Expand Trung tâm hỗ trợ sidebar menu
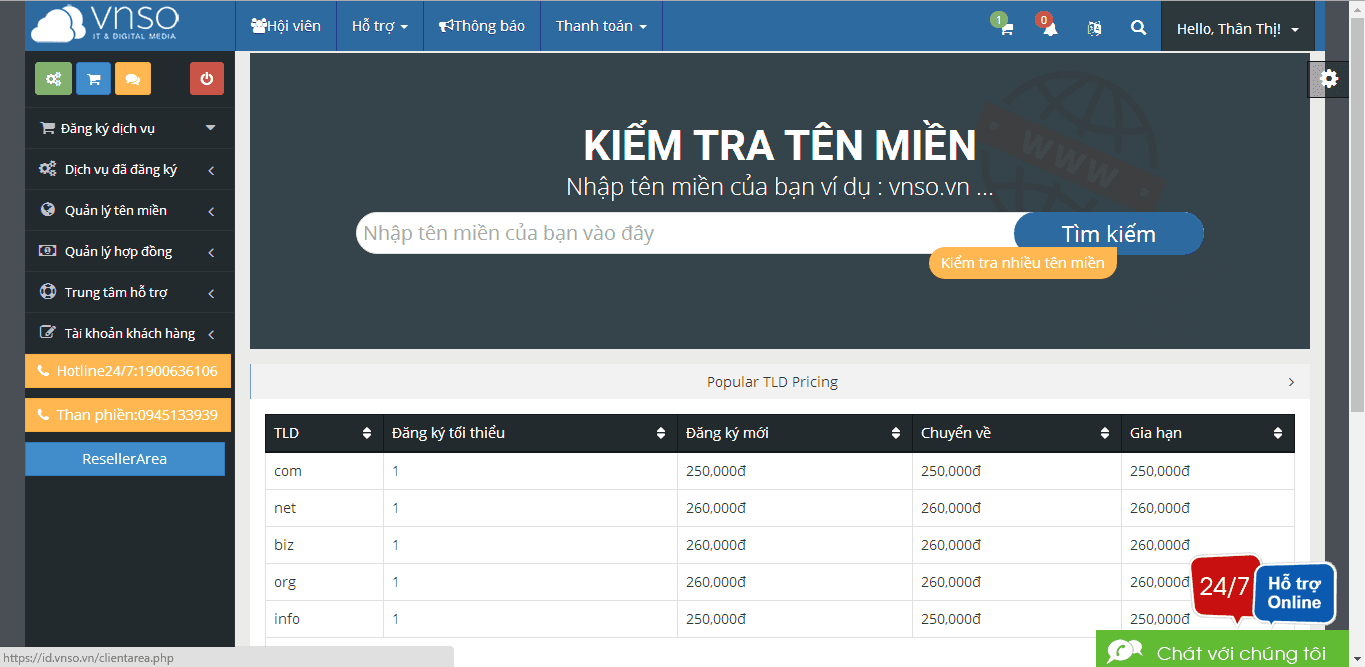The width and height of the screenshot is (1365, 667). pos(129,292)
